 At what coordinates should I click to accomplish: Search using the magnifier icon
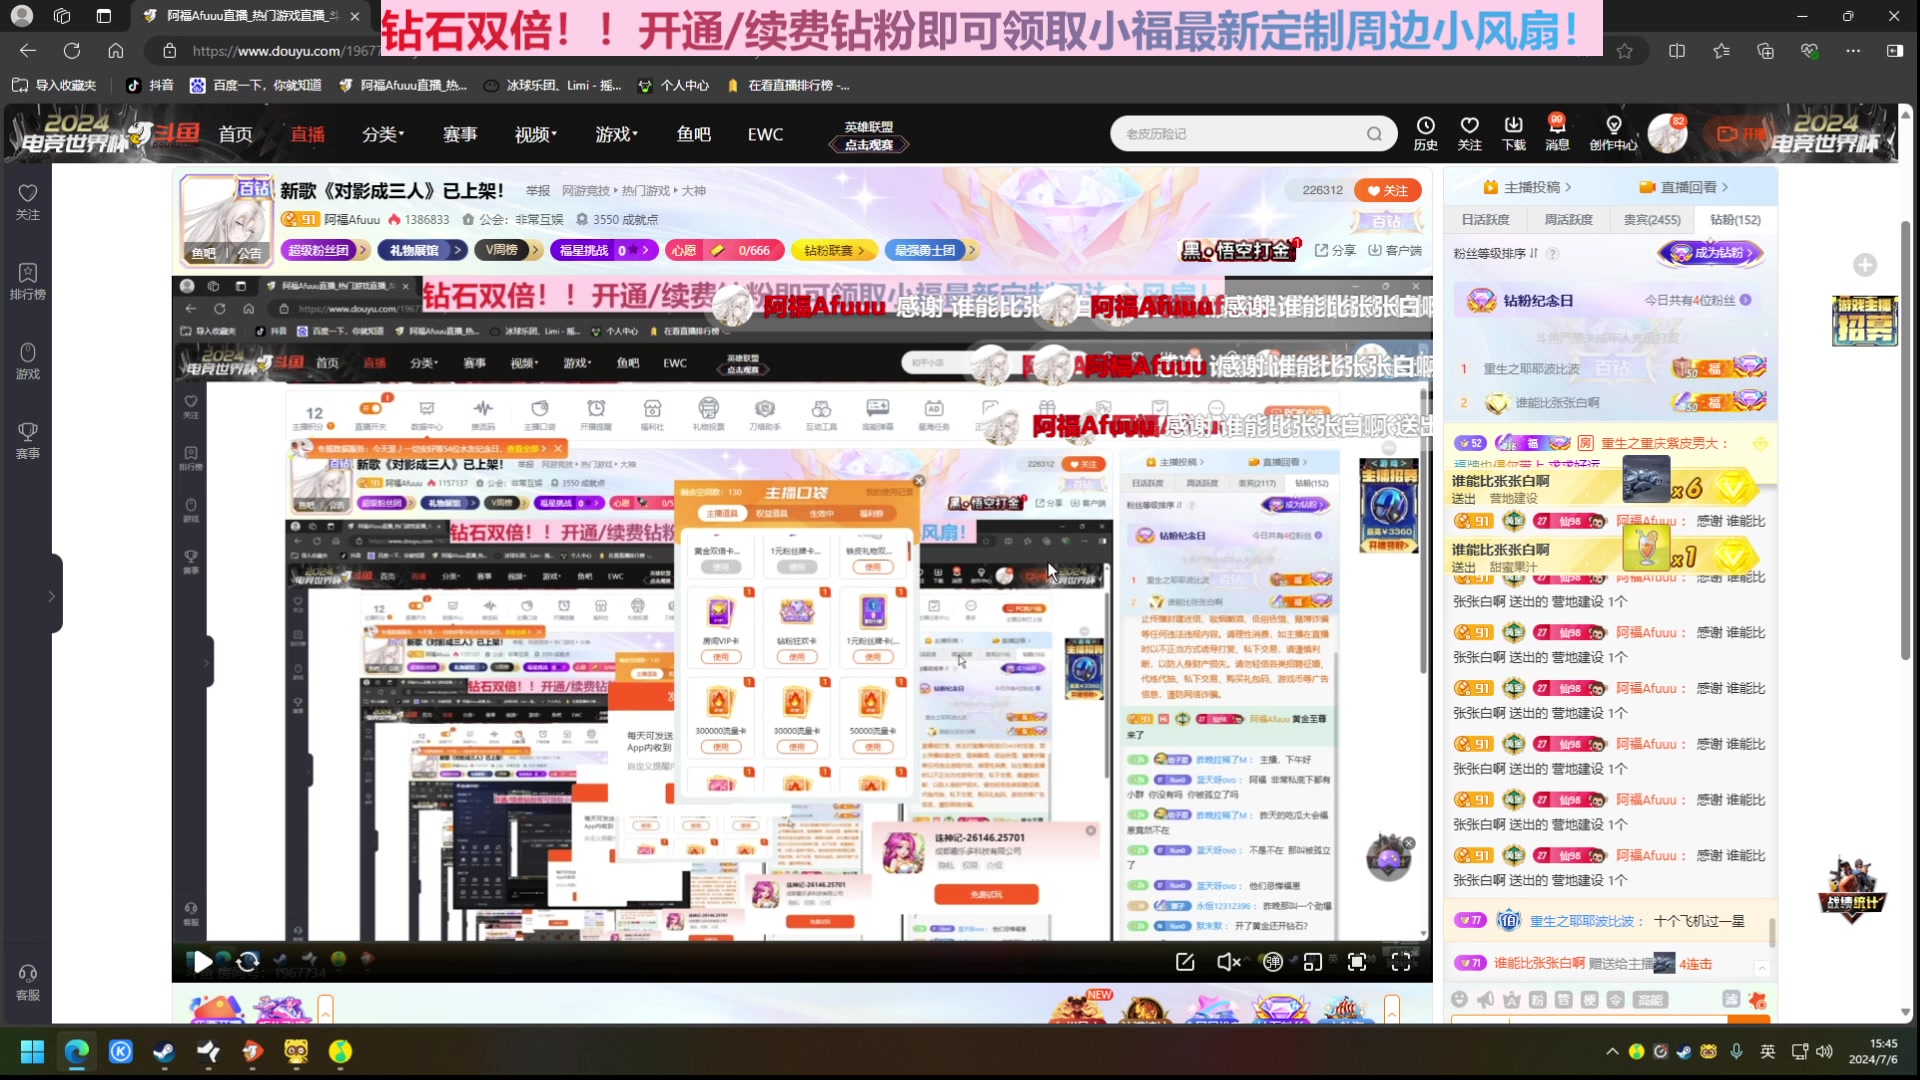tap(1375, 134)
